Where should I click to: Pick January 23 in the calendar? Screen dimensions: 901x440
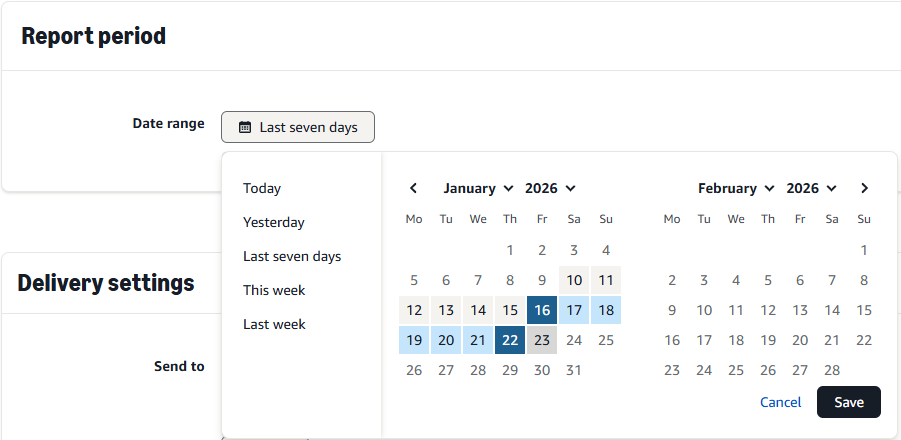(542, 340)
